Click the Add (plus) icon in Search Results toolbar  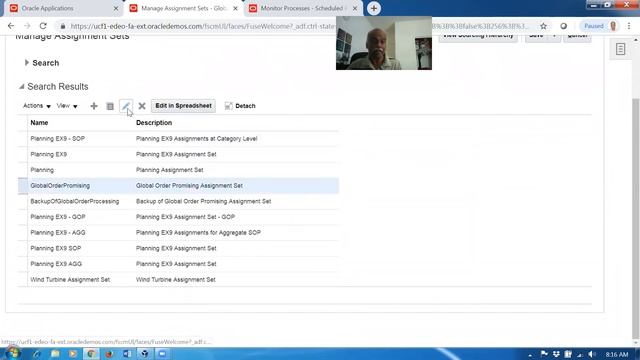click(x=94, y=106)
